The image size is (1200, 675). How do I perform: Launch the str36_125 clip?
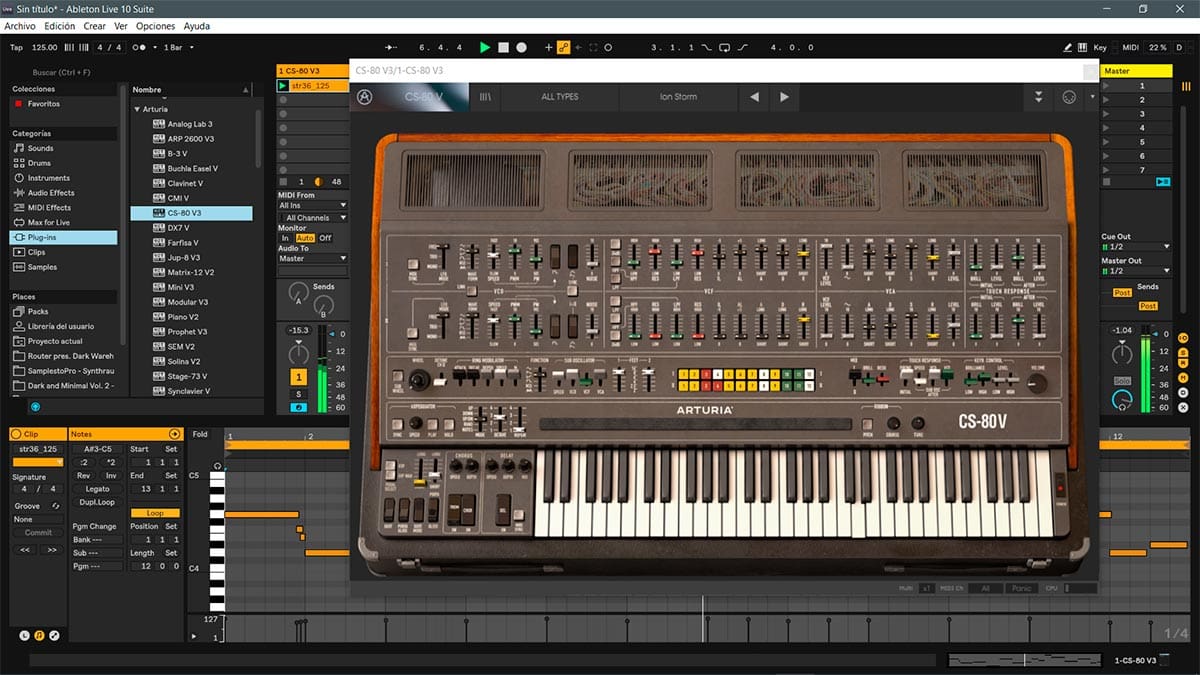(283, 86)
